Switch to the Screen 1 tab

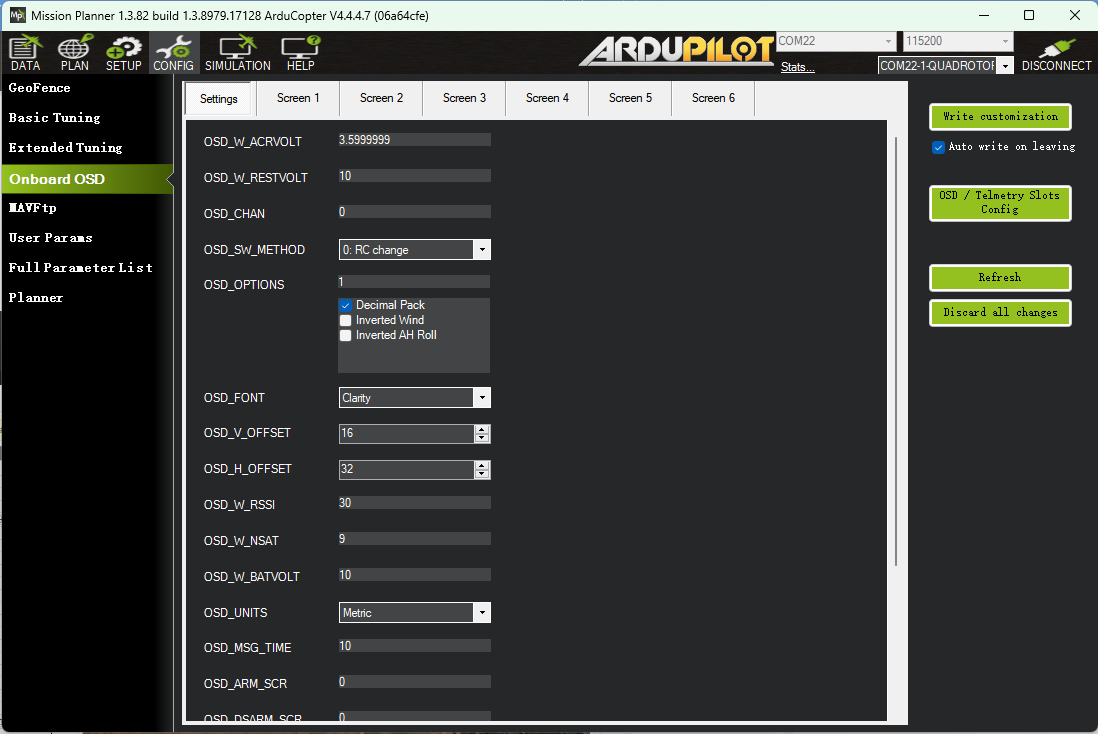pos(298,98)
